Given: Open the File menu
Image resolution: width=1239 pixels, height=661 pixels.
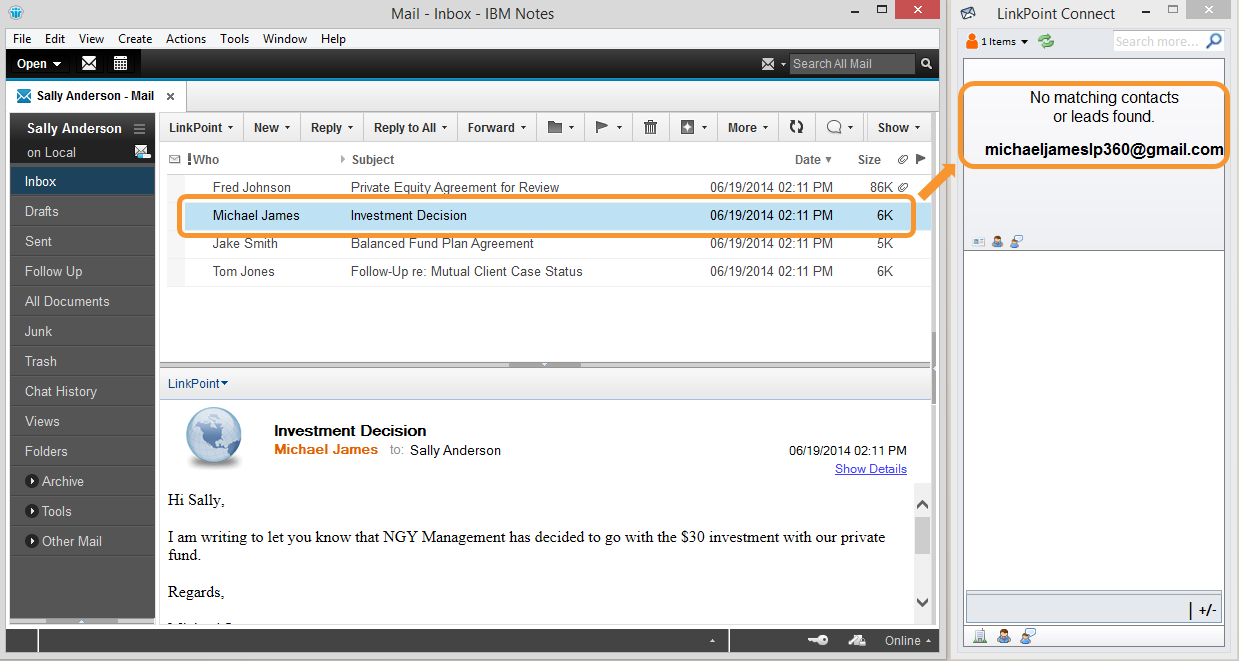Looking at the screenshot, I should tap(22, 39).
